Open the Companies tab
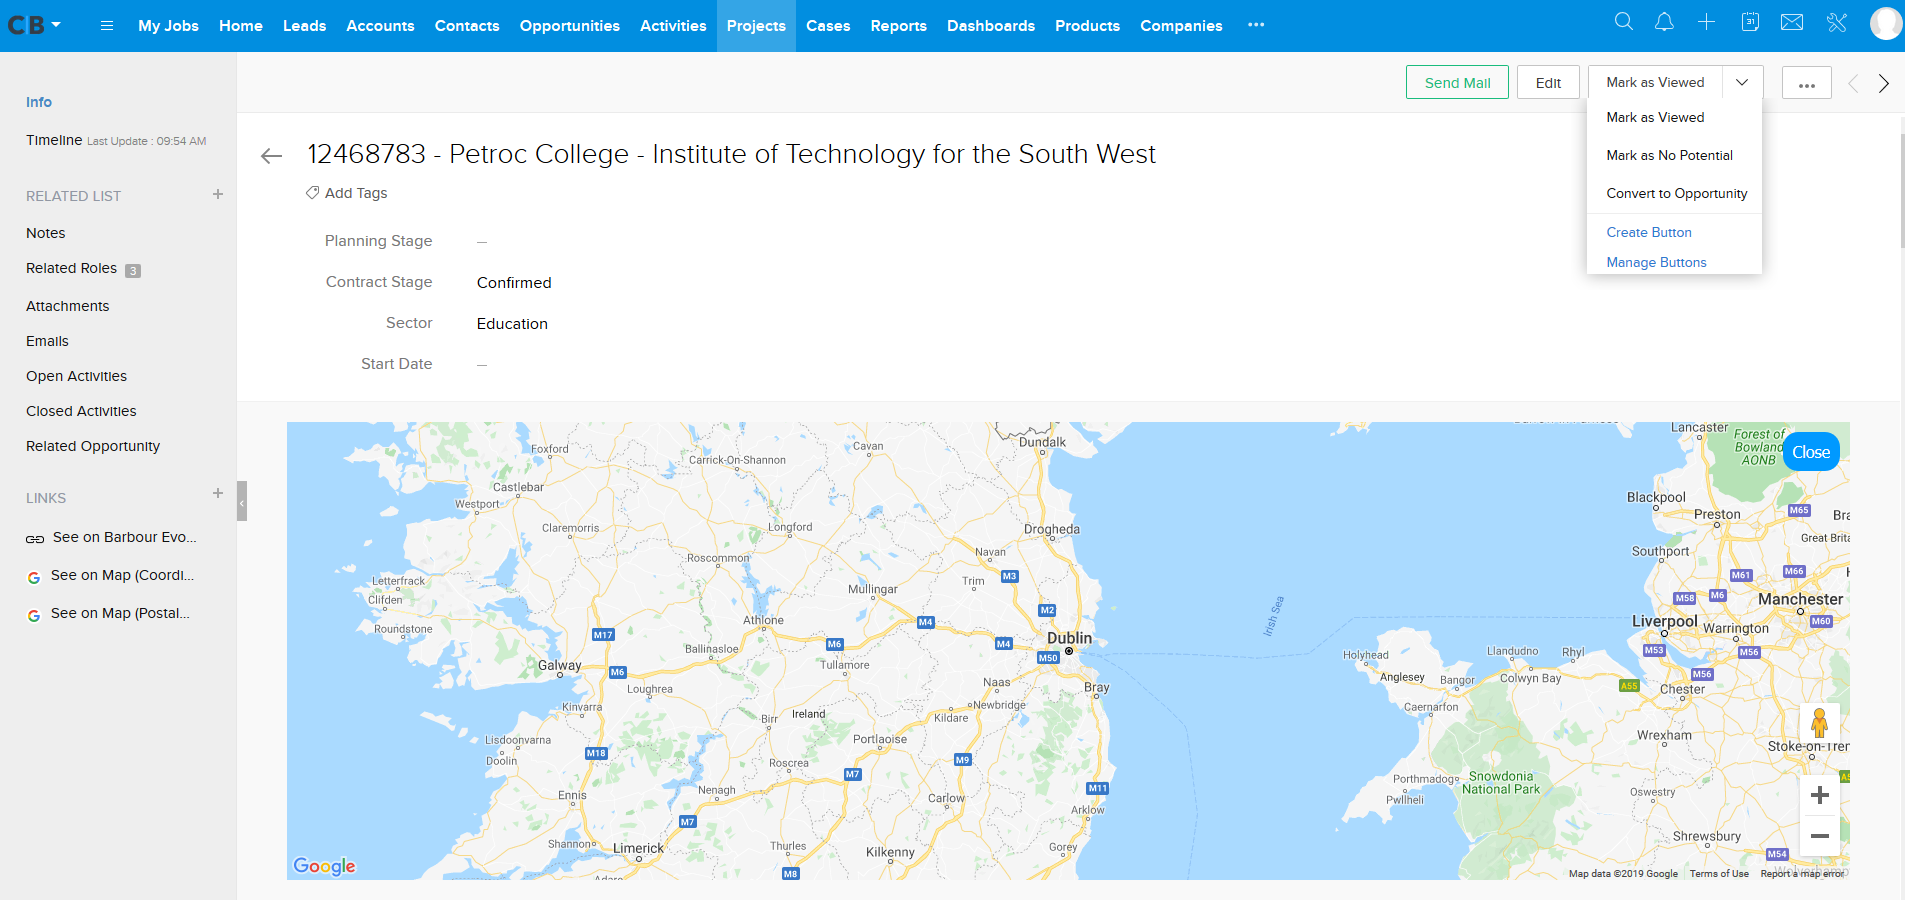This screenshot has height=900, width=1905. point(1181,26)
